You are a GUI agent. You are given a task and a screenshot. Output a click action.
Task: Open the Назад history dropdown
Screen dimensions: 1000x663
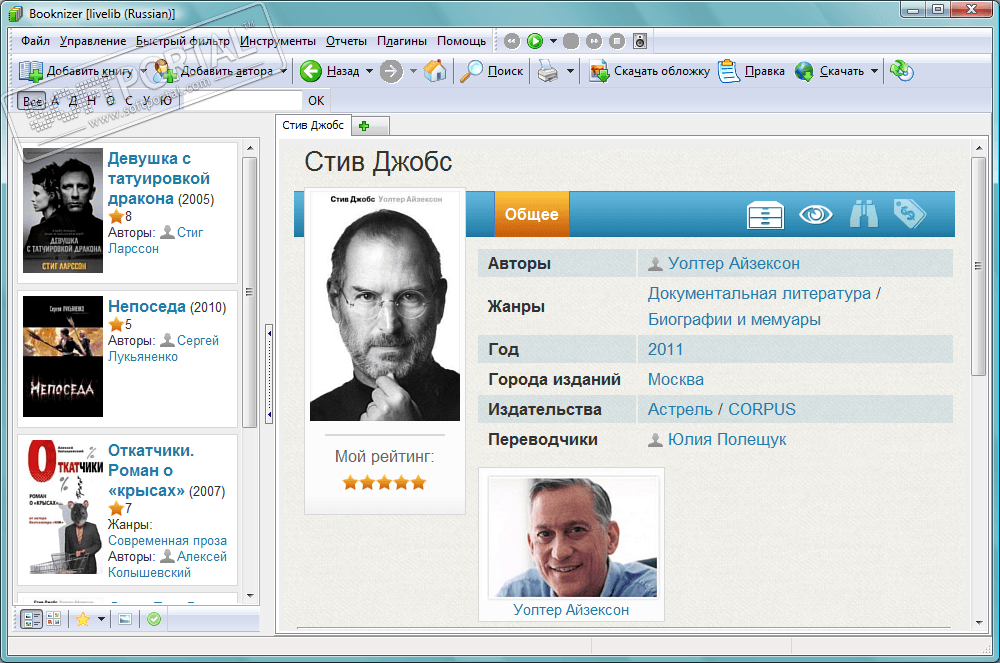point(369,71)
